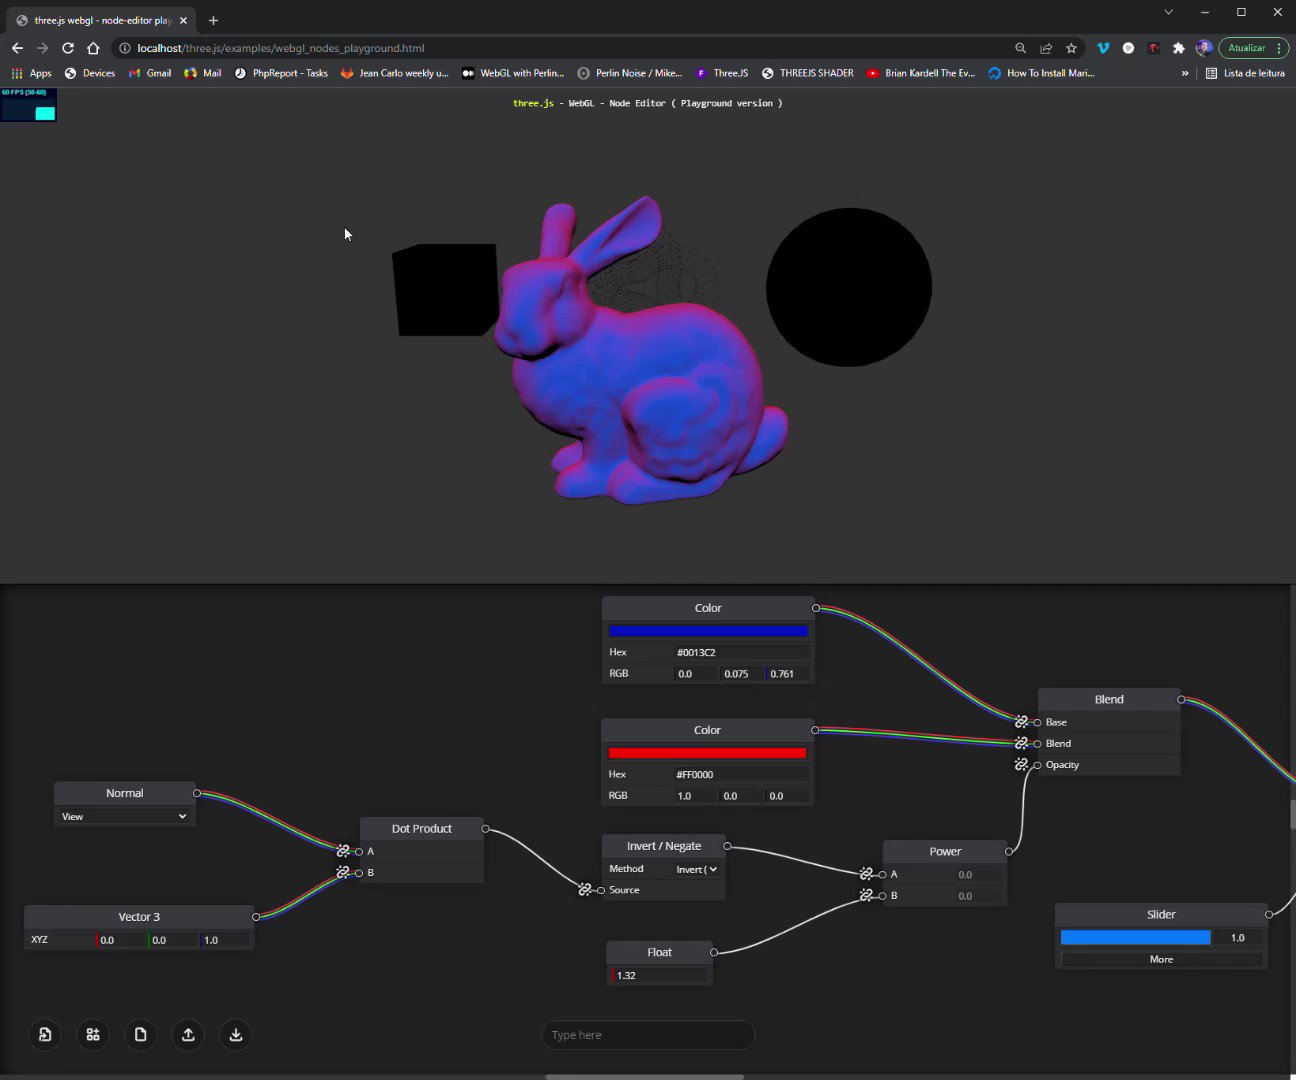
Task: Click the Type here node search field
Action: point(648,1034)
